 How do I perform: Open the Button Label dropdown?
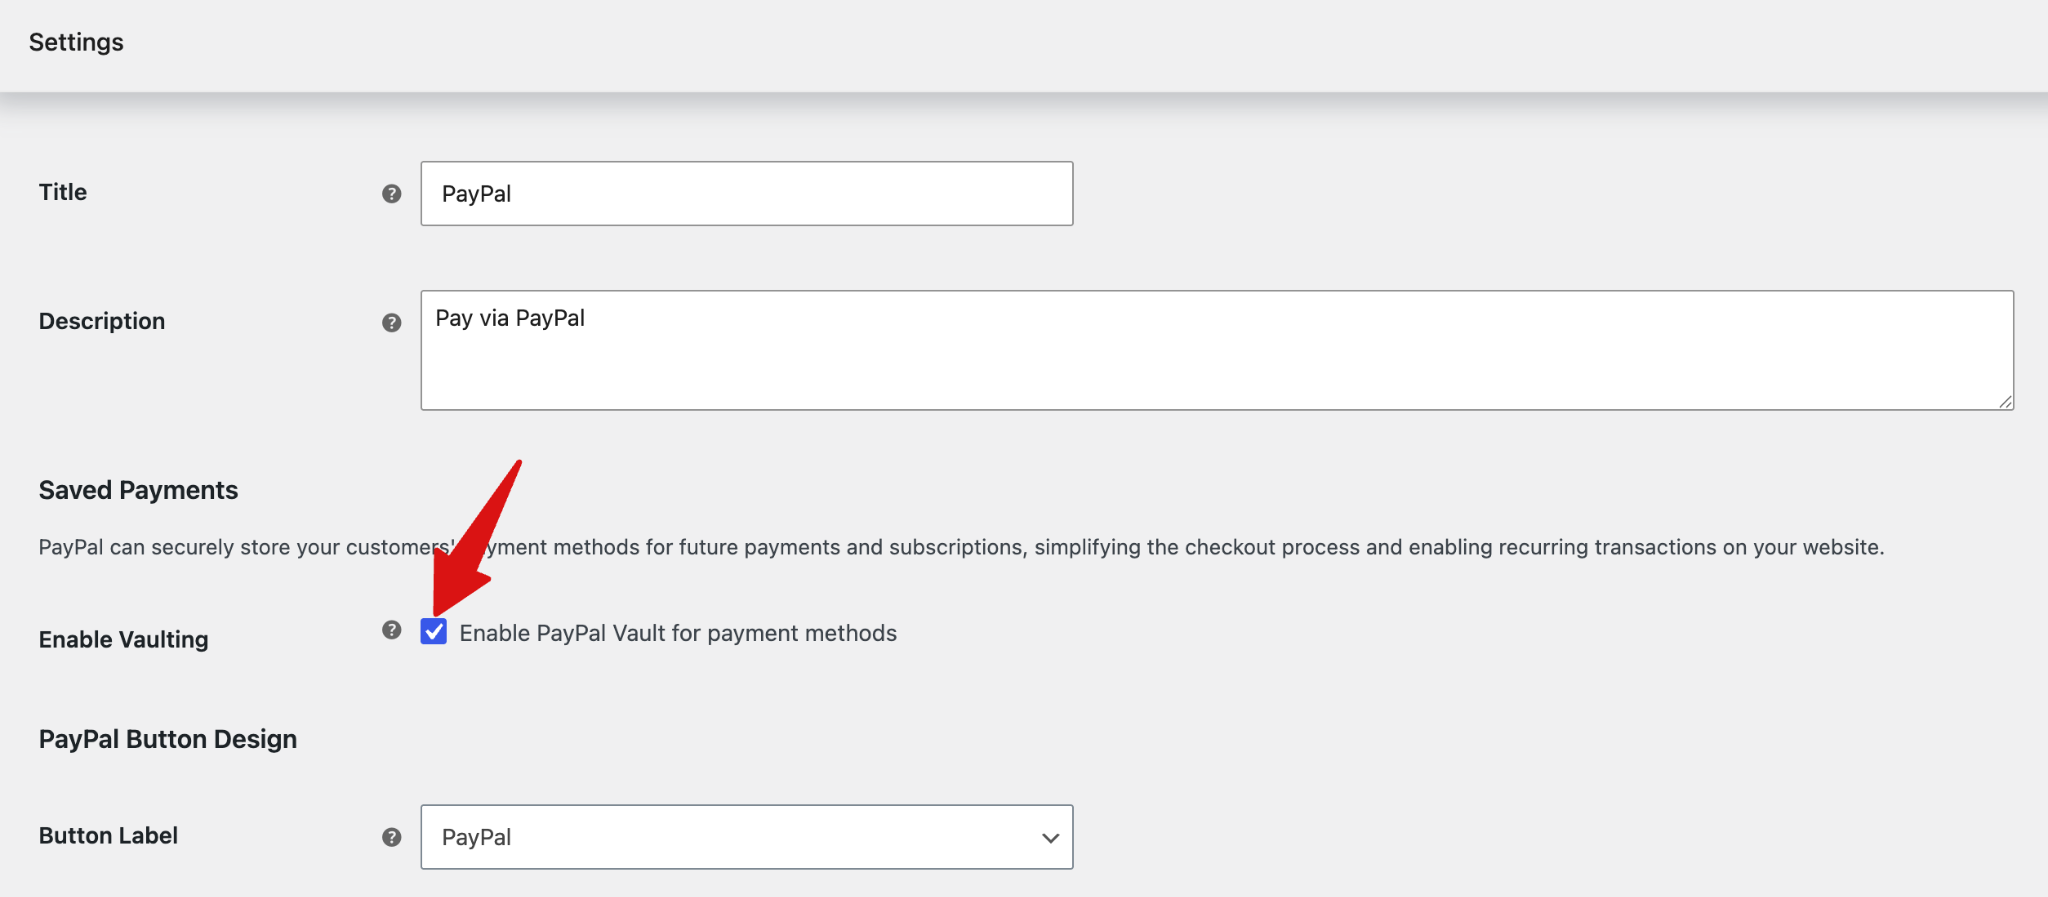(747, 837)
